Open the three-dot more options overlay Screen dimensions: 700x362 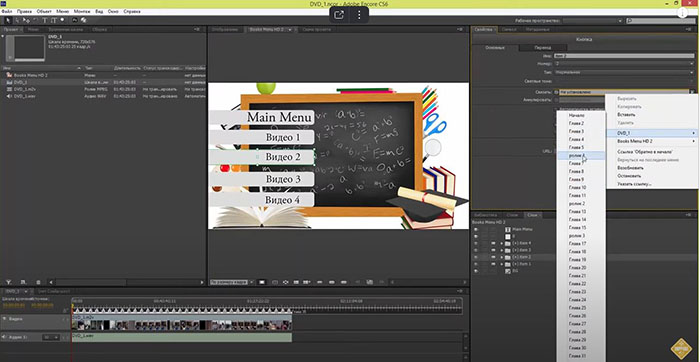(x=359, y=15)
